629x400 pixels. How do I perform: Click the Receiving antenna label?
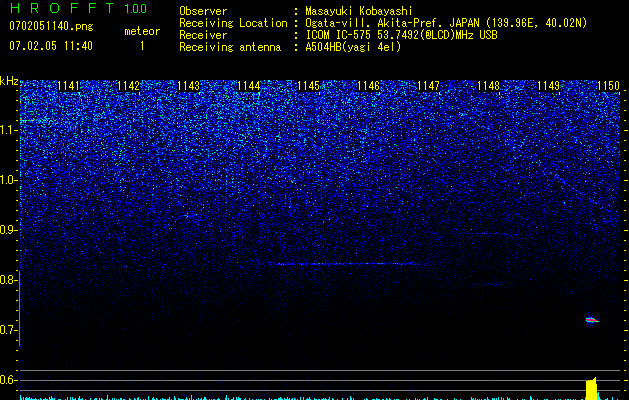[230, 47]
